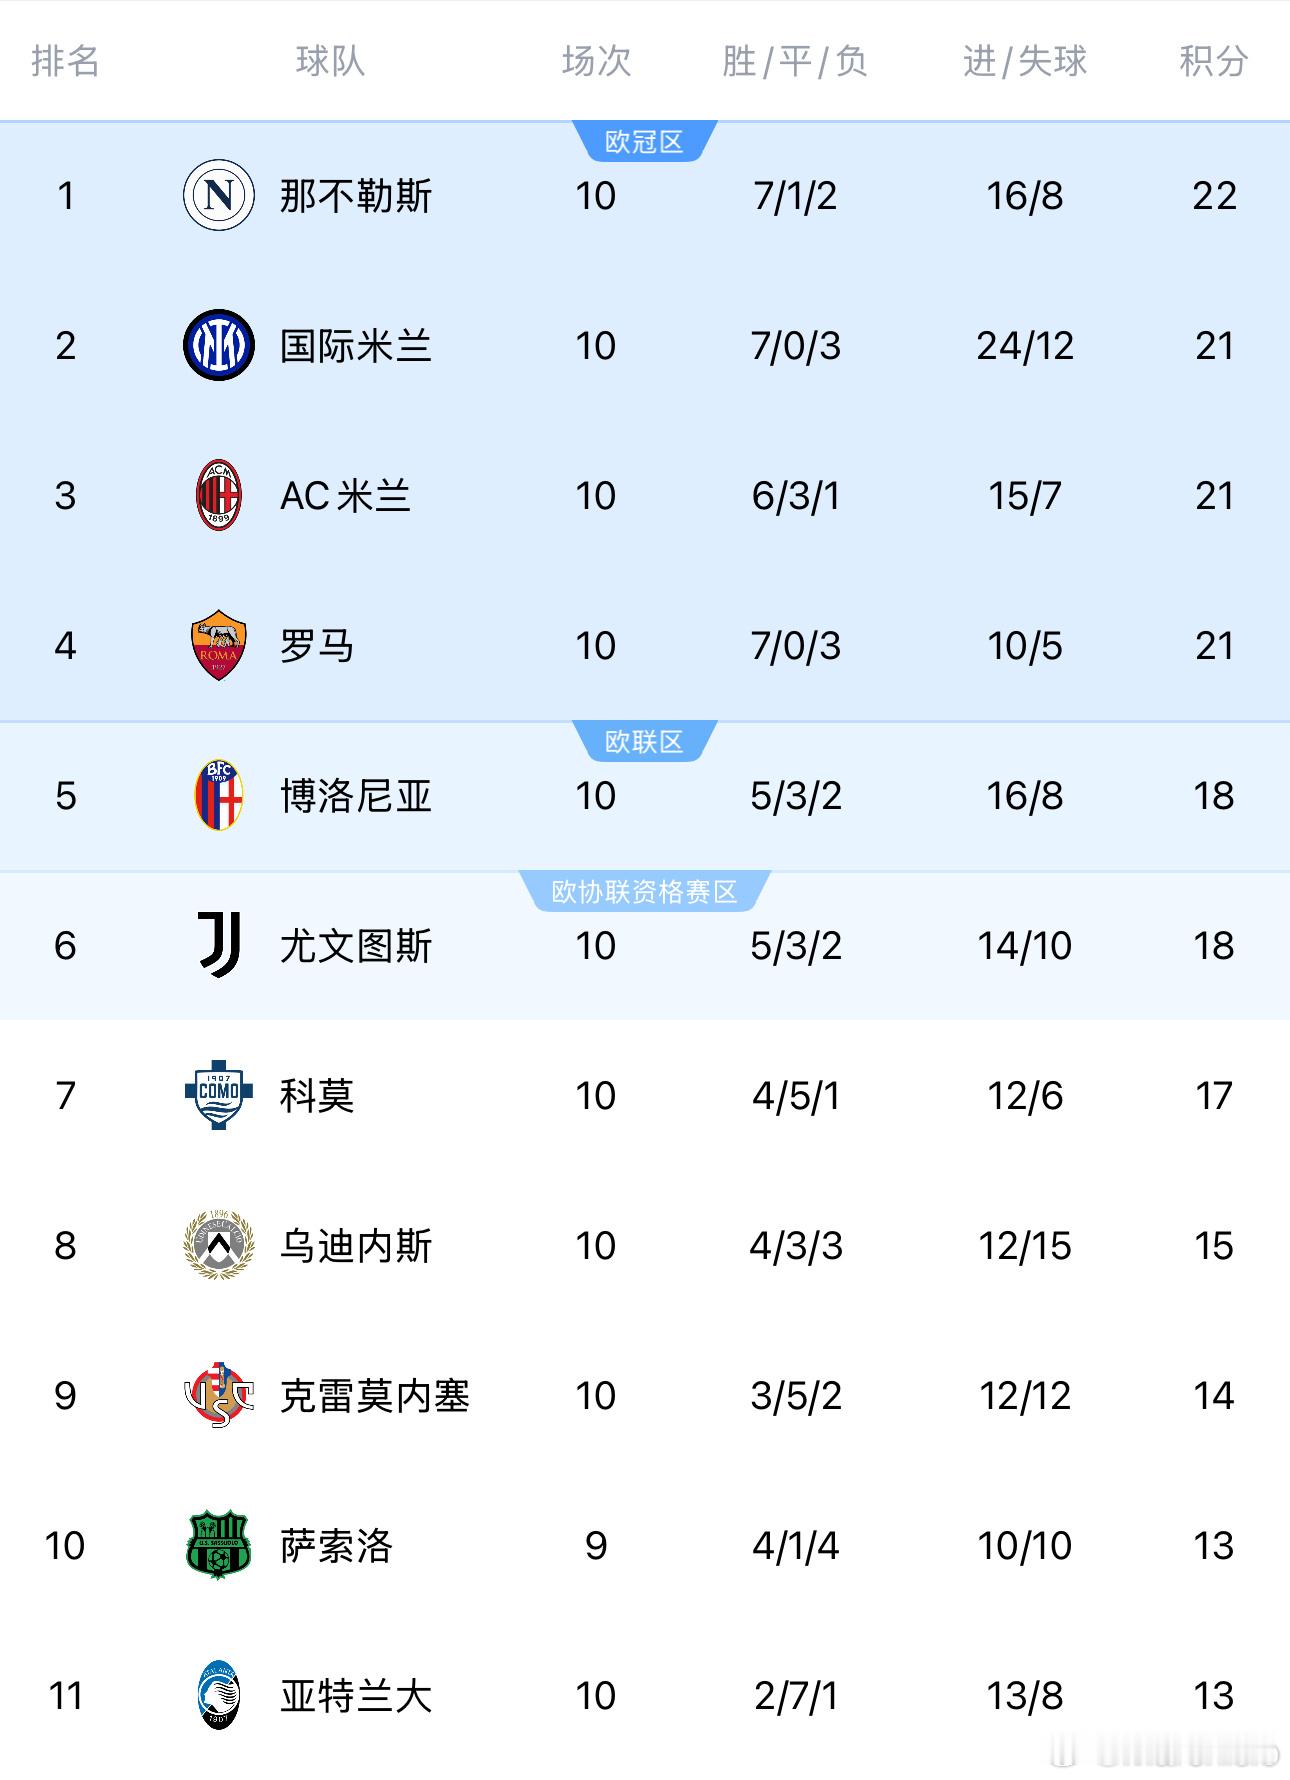Tap the 胜/平/负 column header
Image resolution: width=1290 pixels, height=1780 pixels.
[795, 61]
